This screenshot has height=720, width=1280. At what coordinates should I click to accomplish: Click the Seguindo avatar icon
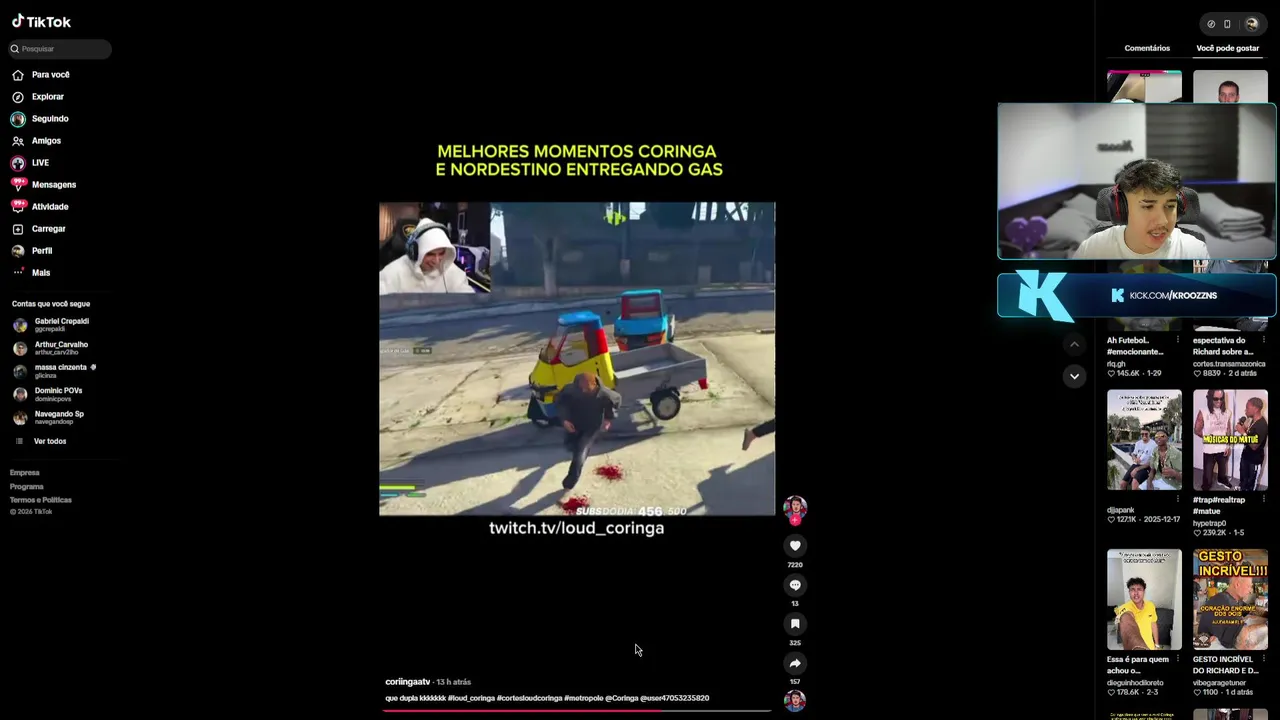pos(18,119)
